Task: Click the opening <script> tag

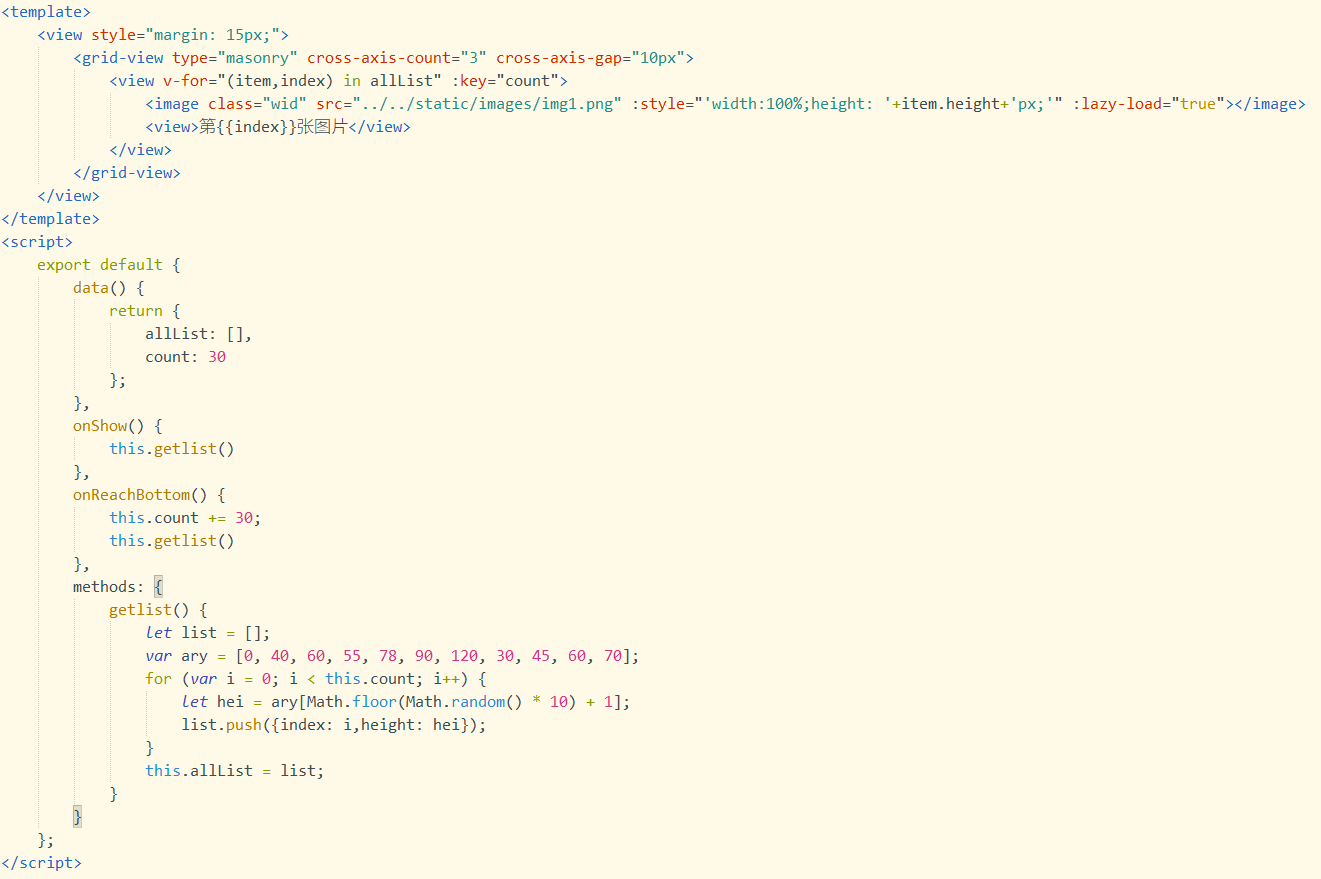Action: [37, 242]
